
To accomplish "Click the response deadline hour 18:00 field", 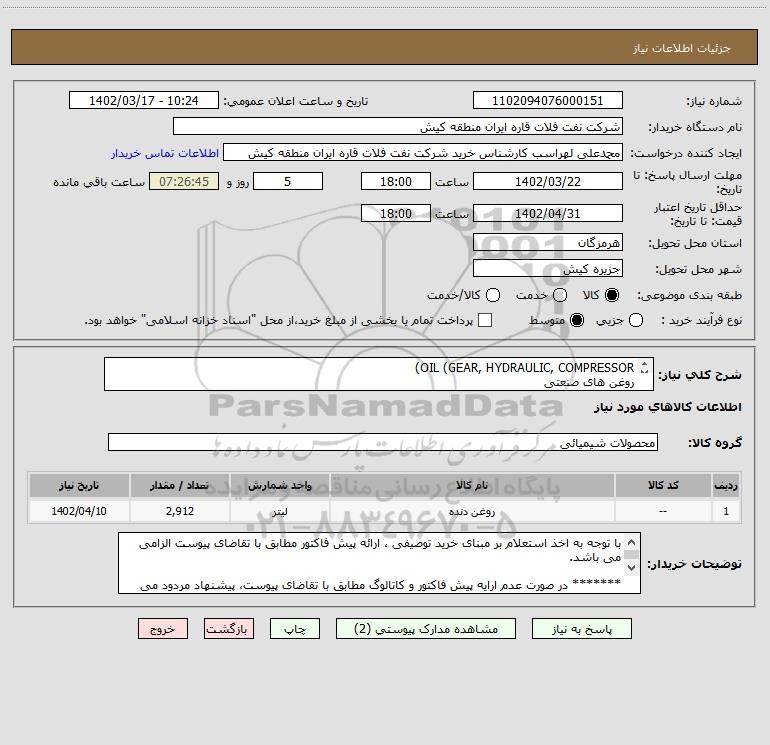I will pyautogui.click(x=396, y=181).
